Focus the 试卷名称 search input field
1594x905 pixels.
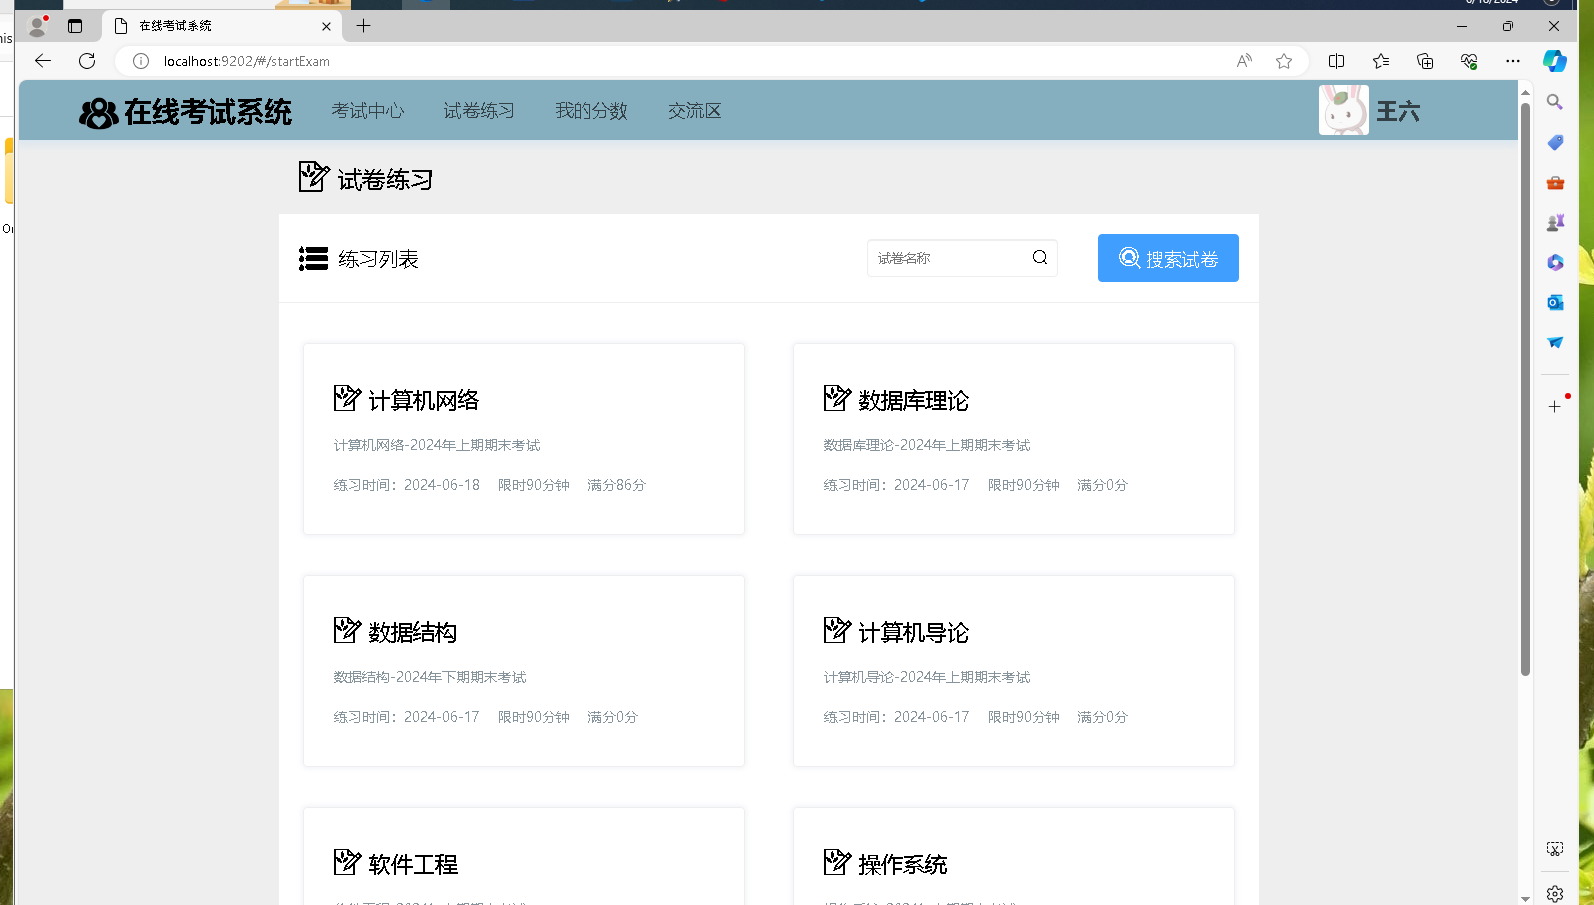tap(962, 258)
